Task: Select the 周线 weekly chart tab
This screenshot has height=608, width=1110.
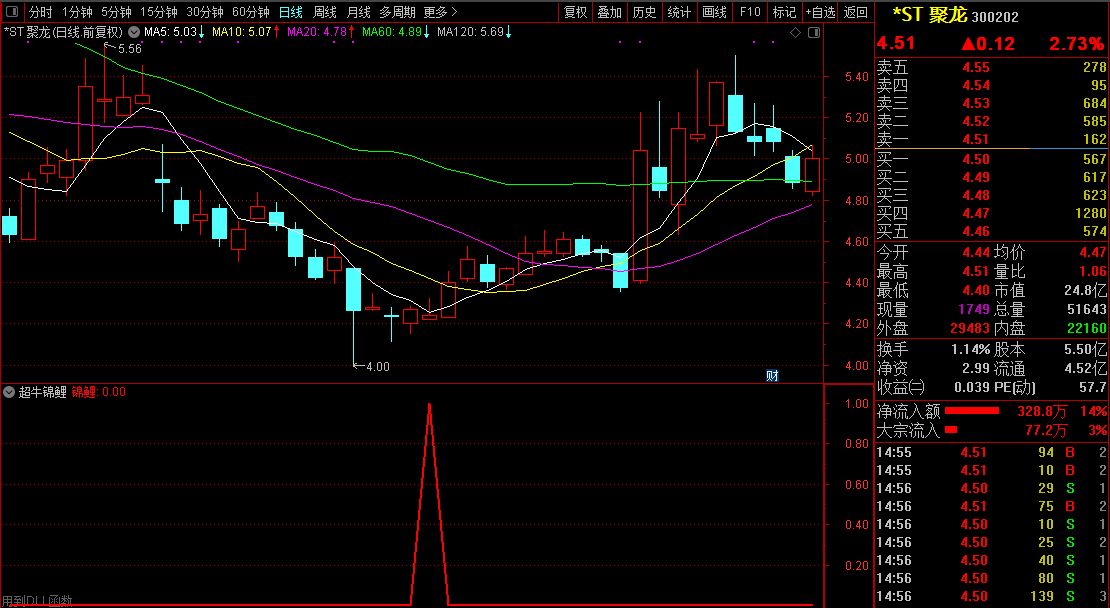Action: (x=324, y=12)
